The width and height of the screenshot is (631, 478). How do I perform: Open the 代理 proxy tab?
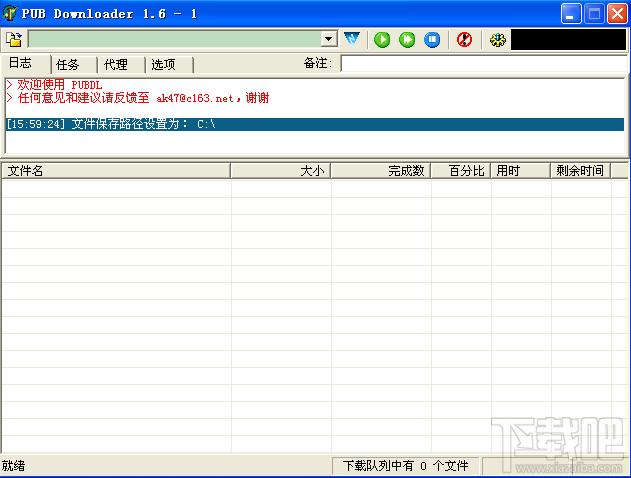[x=121, y=64]
